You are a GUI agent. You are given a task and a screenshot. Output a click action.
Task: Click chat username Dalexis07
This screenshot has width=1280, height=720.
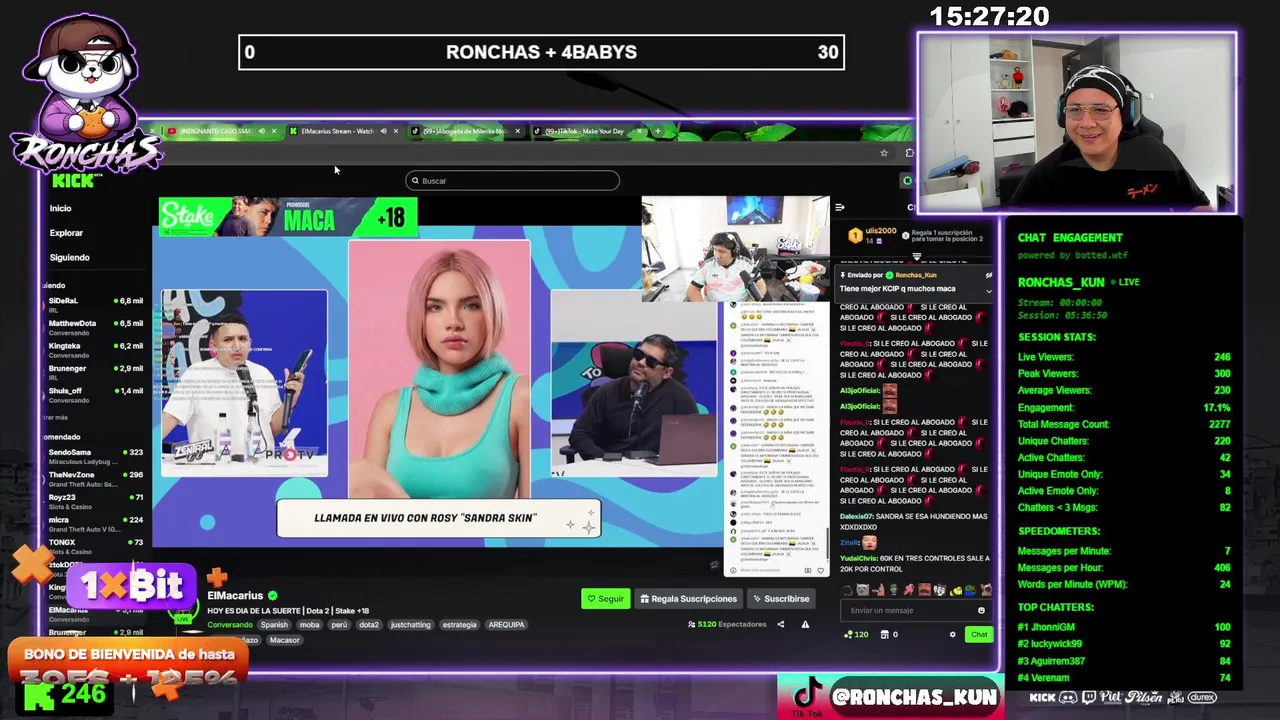tap(857, 517)
